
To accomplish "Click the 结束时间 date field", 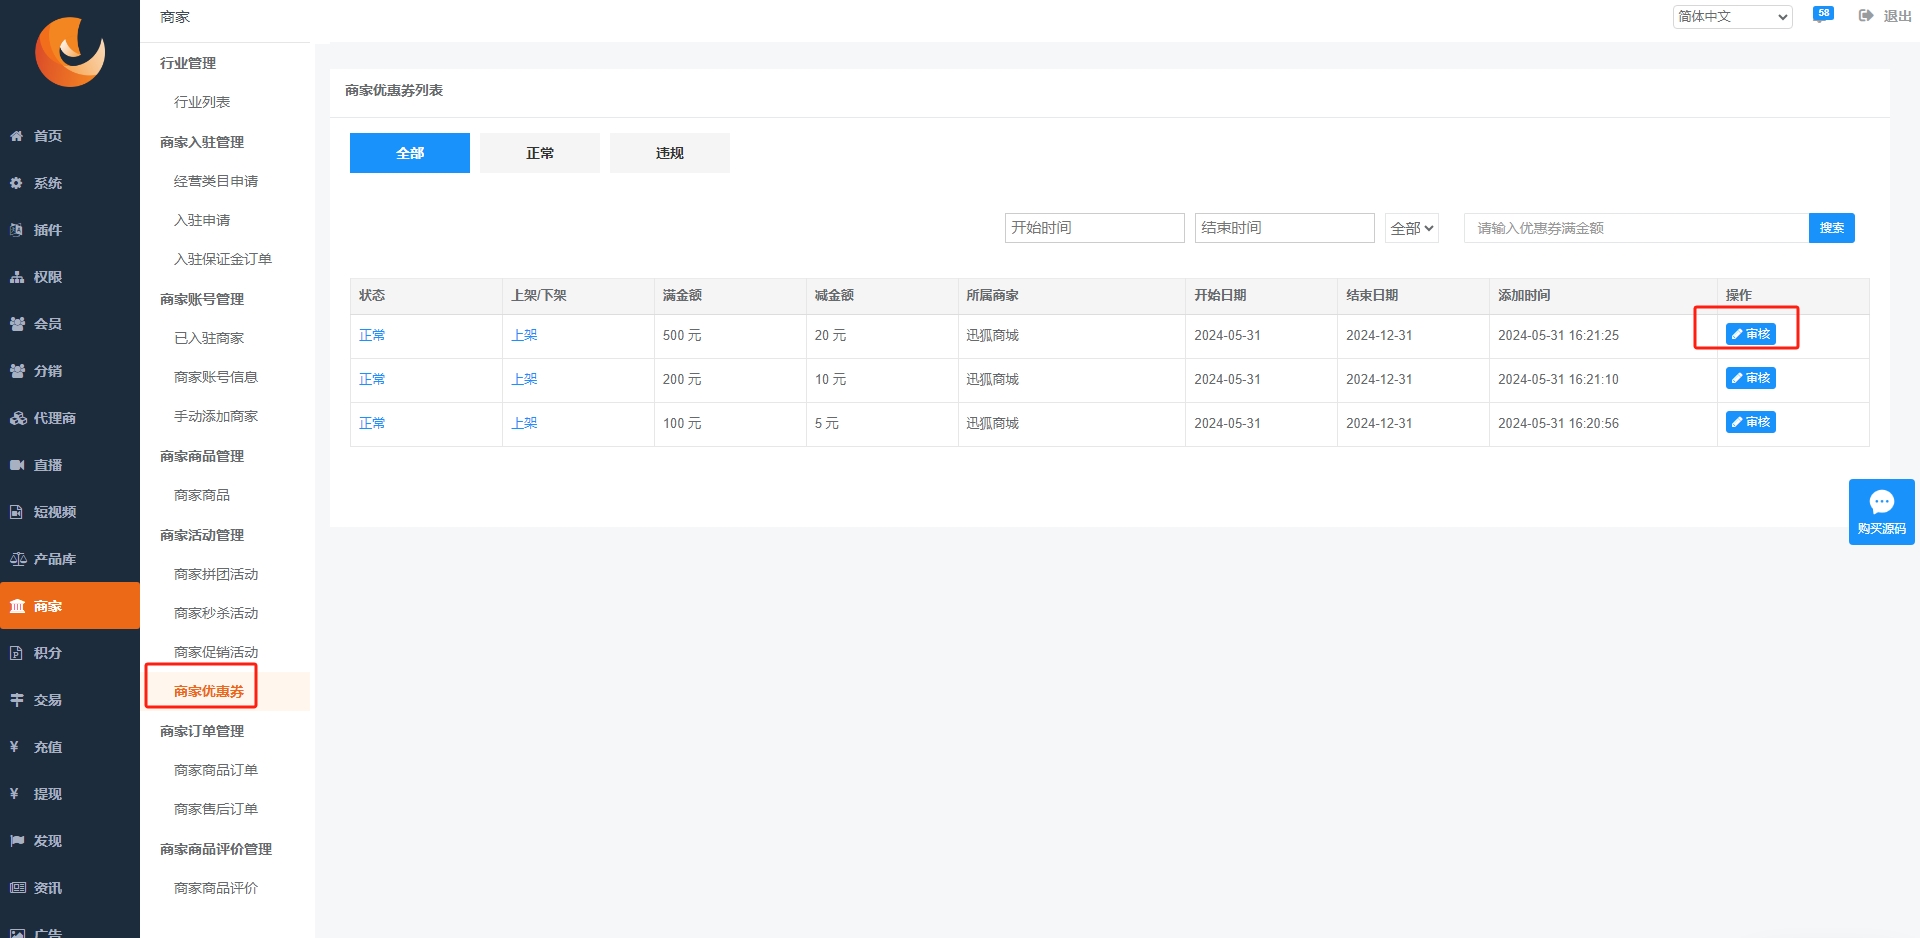I will 1285,228.
